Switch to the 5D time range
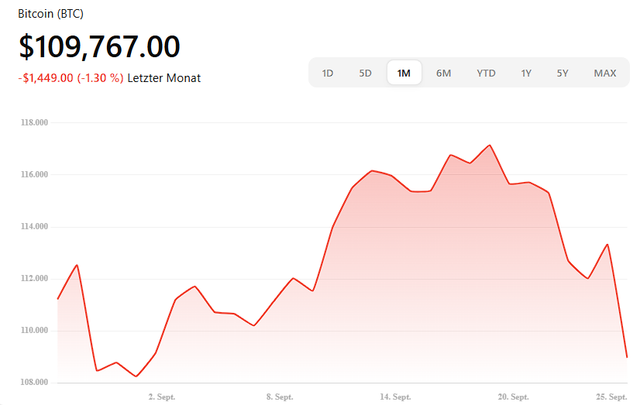This screenshot has width=640, height=405. point(366,73)
